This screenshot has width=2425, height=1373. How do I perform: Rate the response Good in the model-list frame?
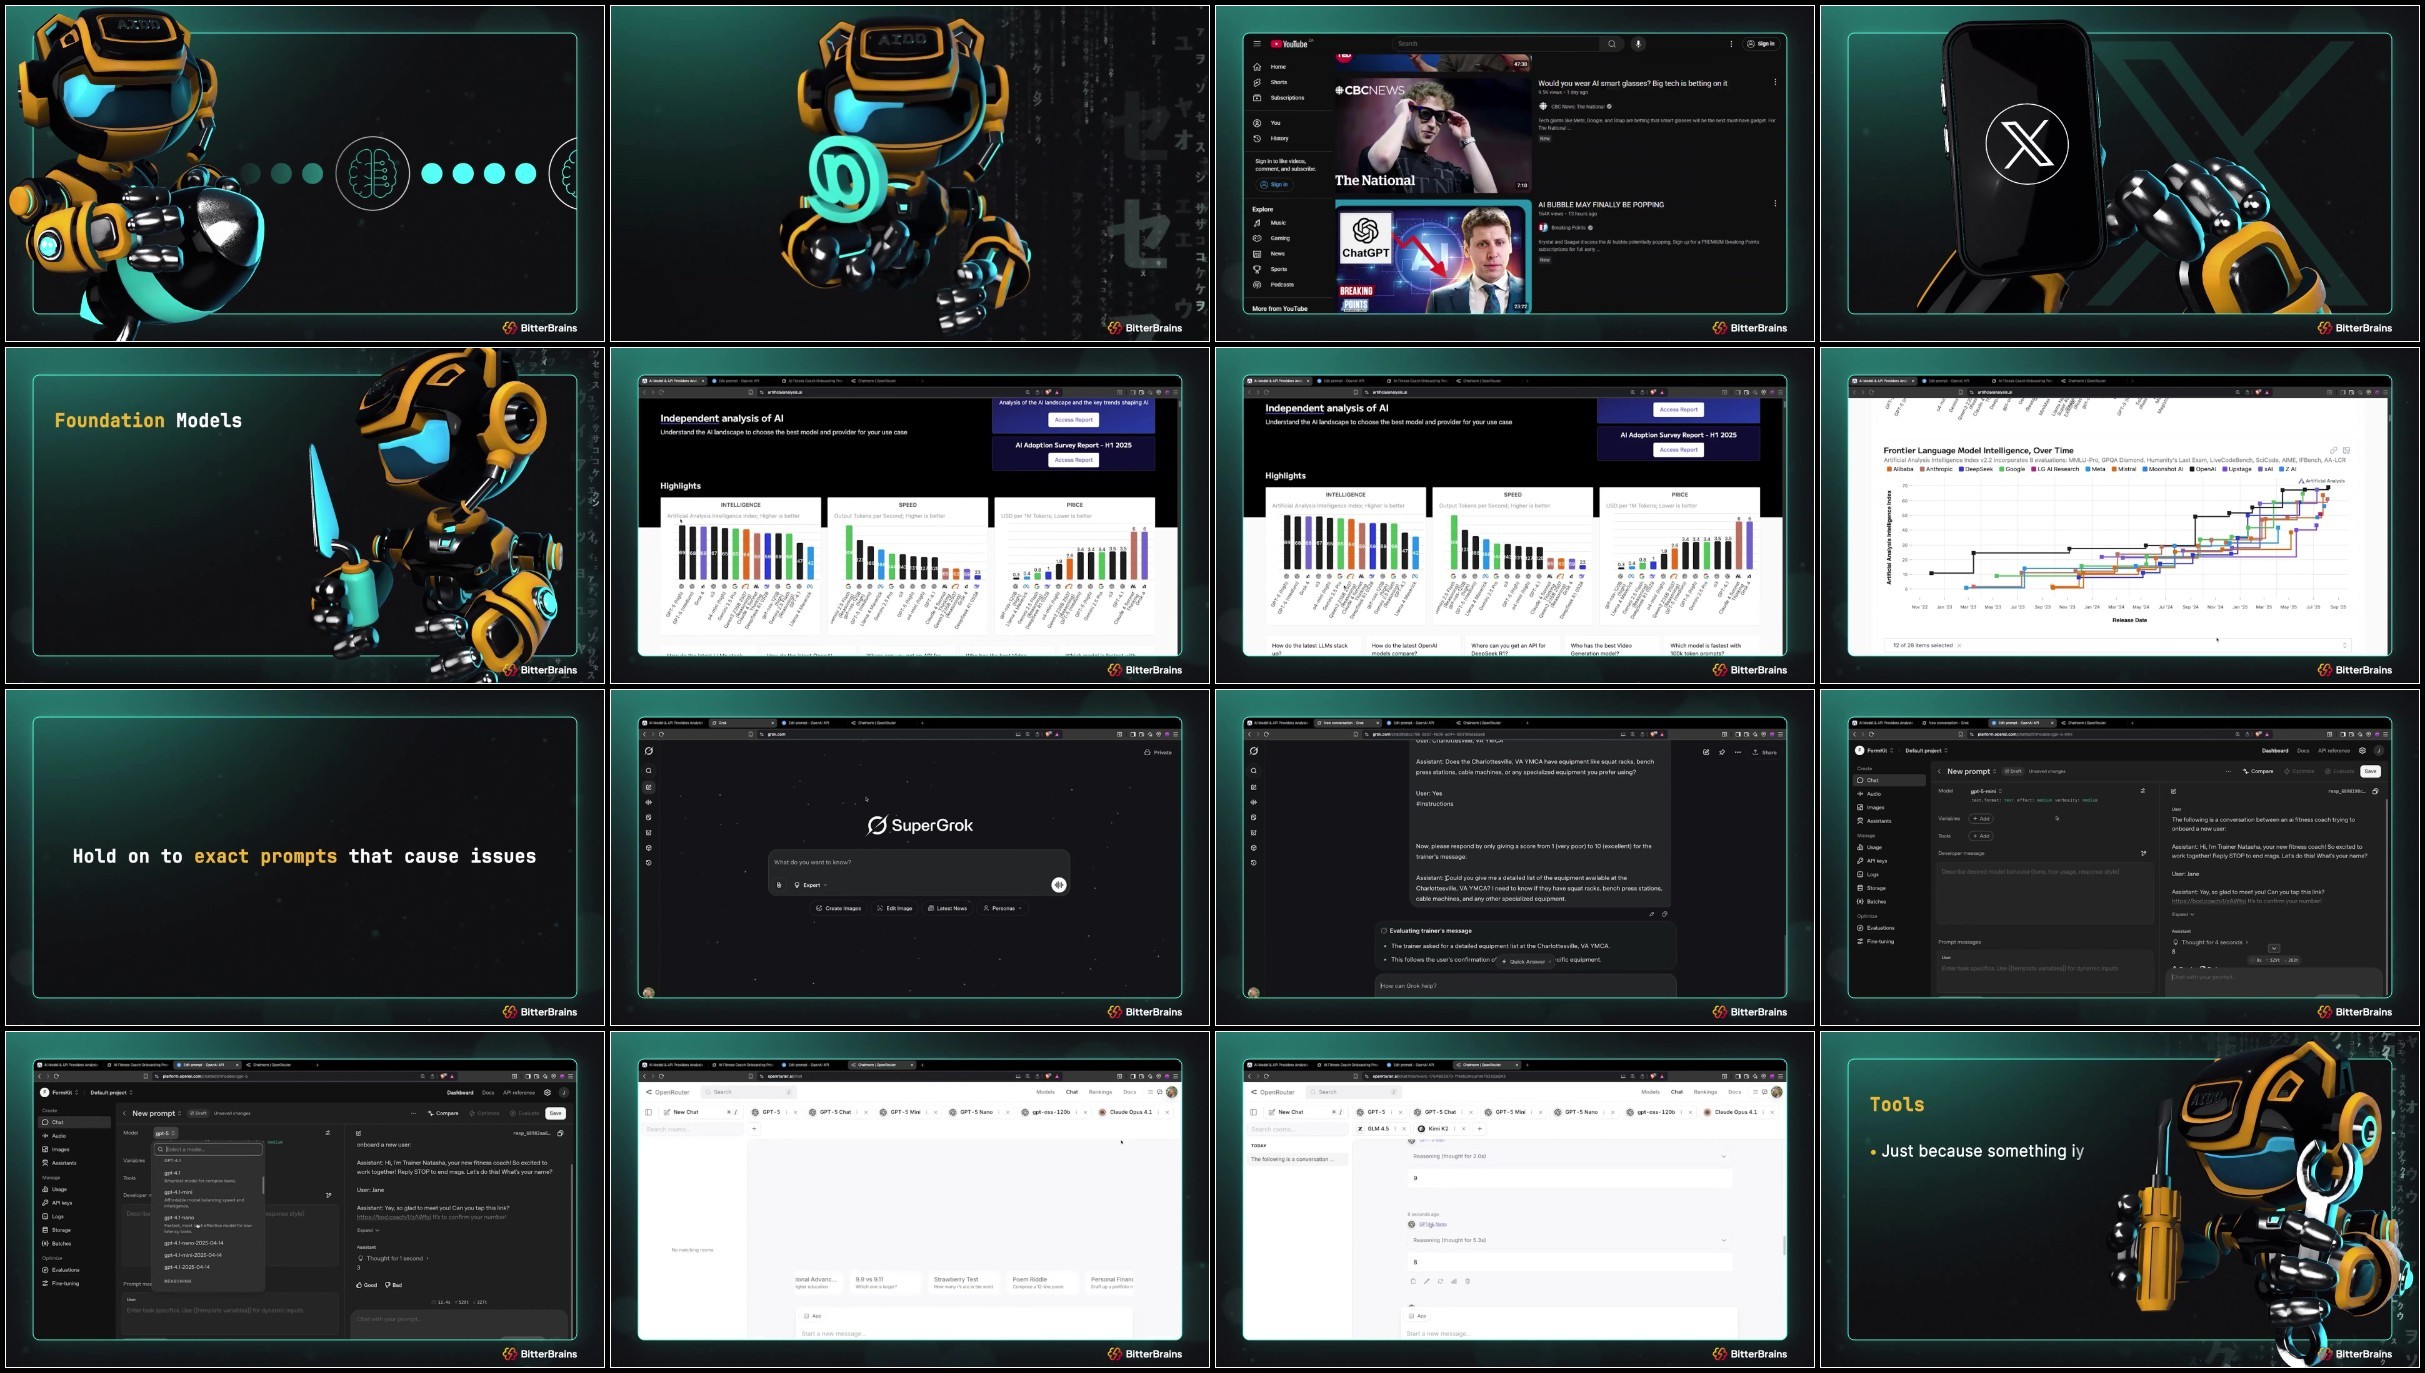367,1285
